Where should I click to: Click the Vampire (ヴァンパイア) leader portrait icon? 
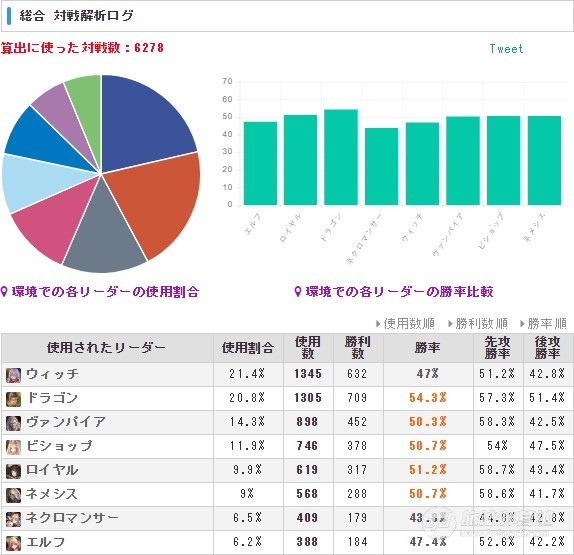pos(13,423)
